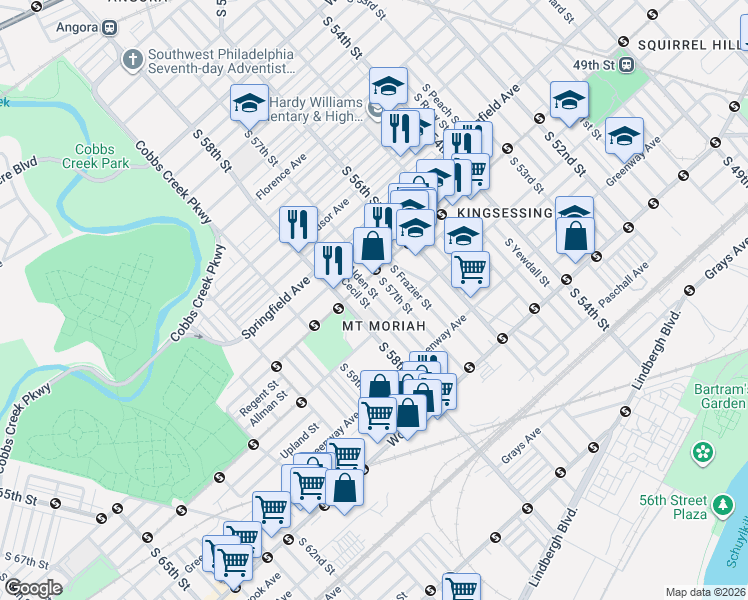Image resolution: width=748 pixels, height=600 pixels.
Task: Click bus stop icon left of S 52nd St label
Action: (540, 118)
